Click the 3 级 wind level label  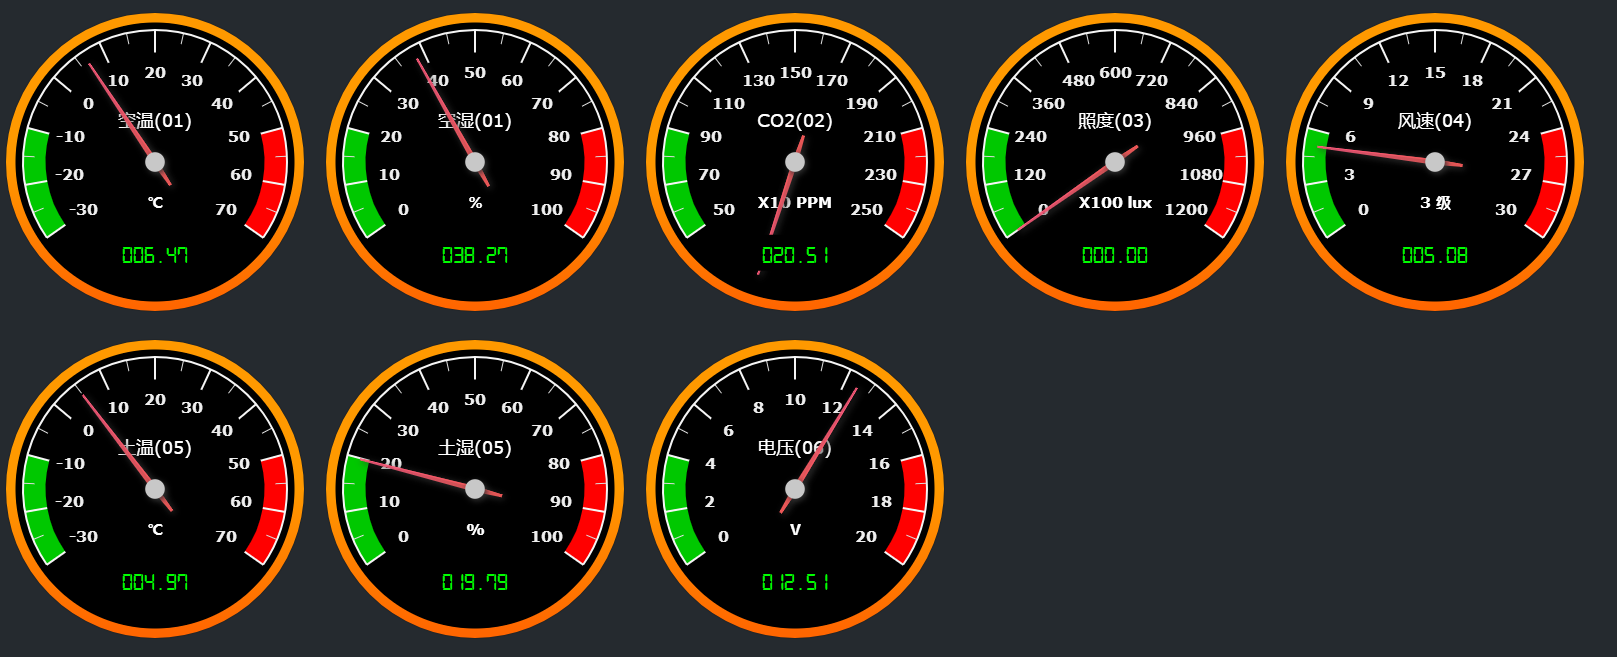point(1435,203)
